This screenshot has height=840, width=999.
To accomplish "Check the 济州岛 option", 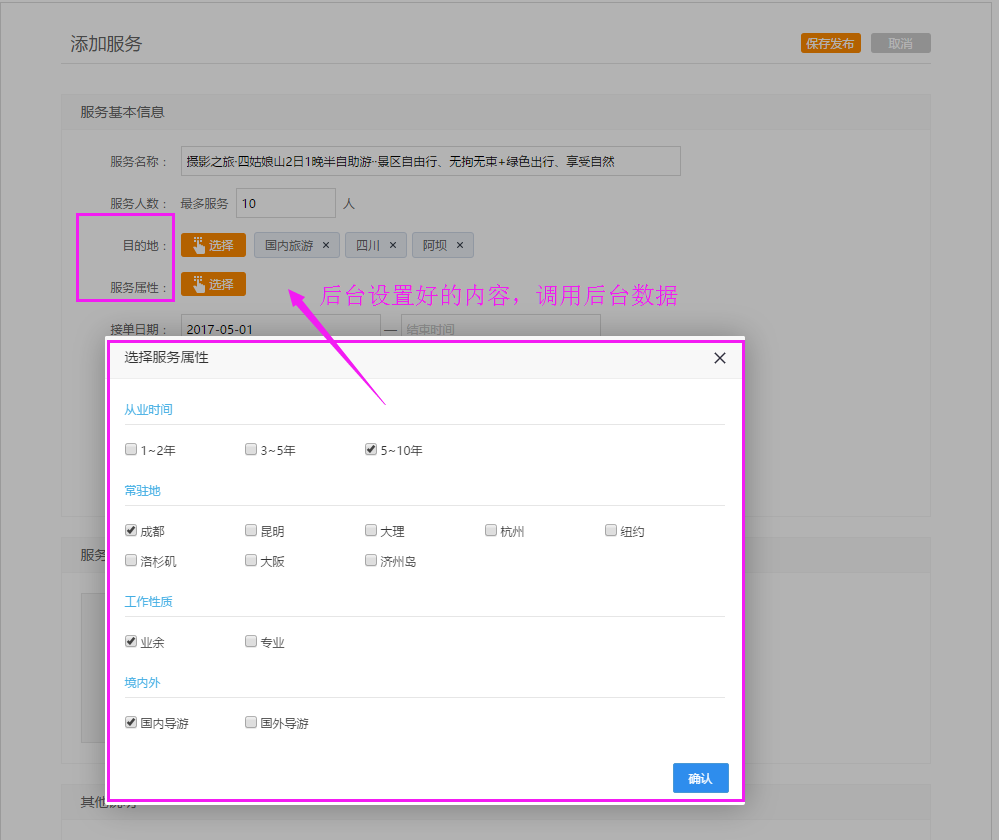I will (371, 561).
